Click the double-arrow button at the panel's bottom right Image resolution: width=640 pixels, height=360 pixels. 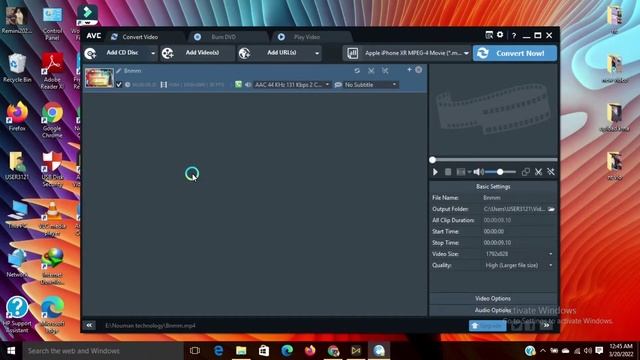[547, 325]
